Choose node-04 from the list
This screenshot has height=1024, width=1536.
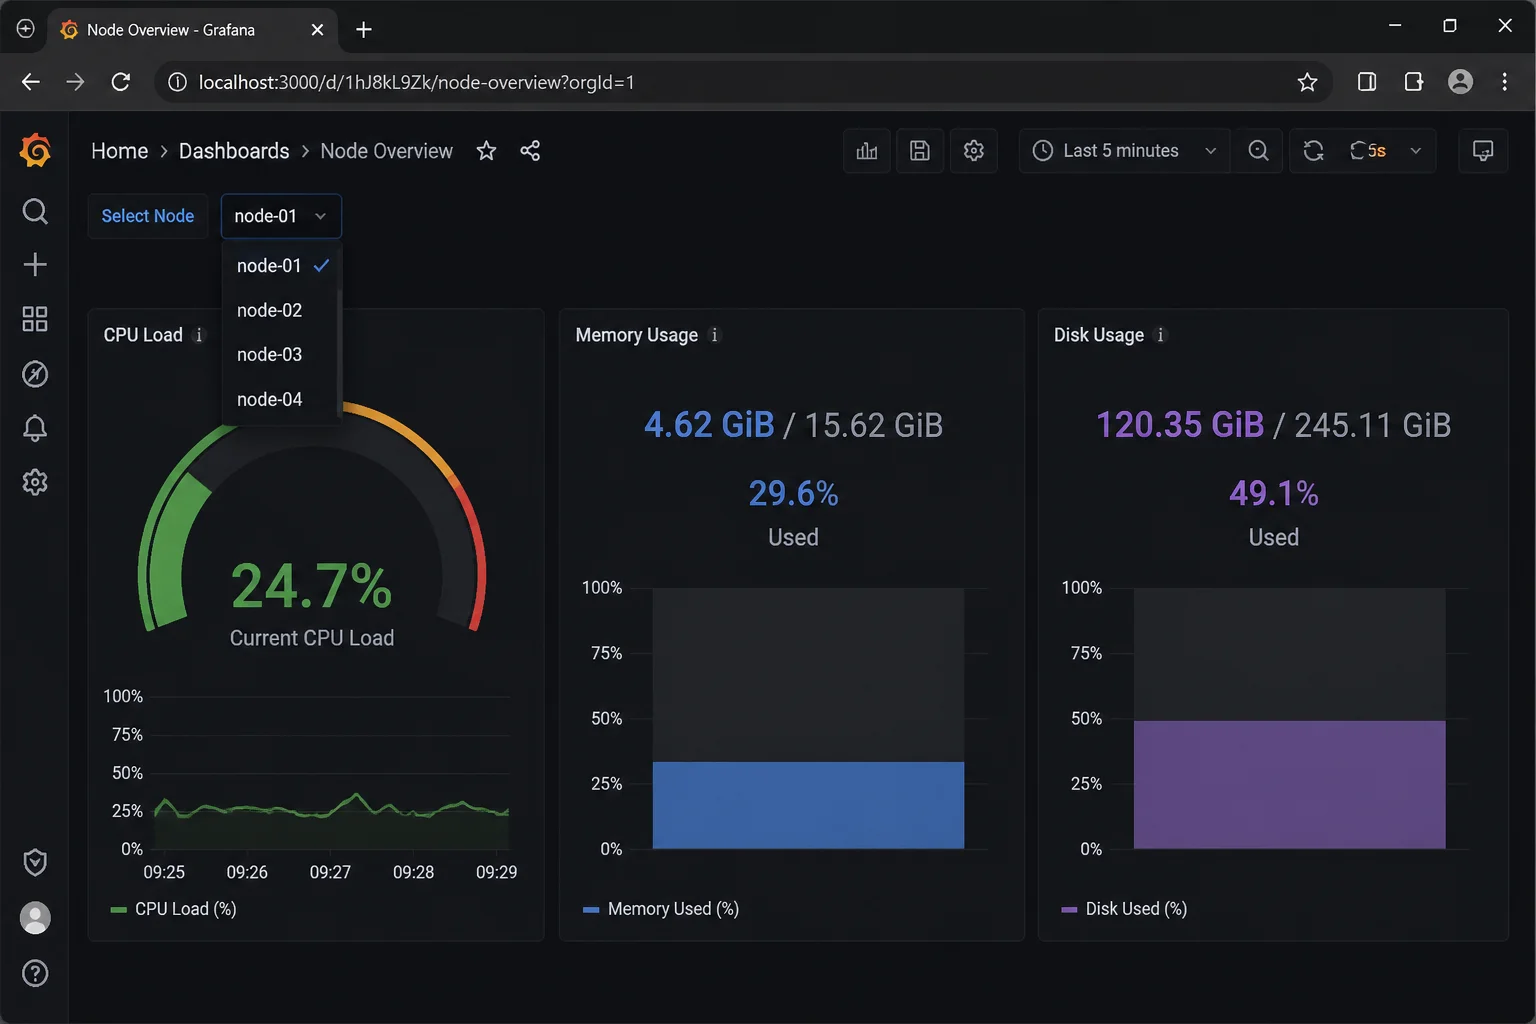click(x=282, y=399)
